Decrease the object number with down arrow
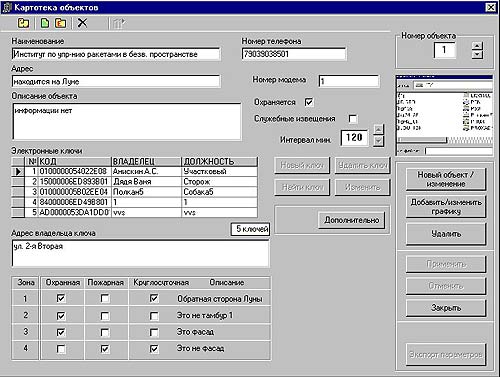This screenshot has width=500, height=377. tap(477, 55)
